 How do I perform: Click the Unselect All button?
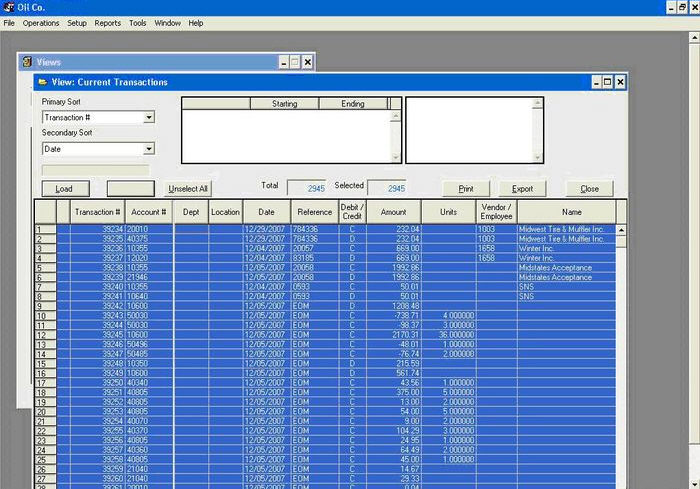click(x=188, y=188)
